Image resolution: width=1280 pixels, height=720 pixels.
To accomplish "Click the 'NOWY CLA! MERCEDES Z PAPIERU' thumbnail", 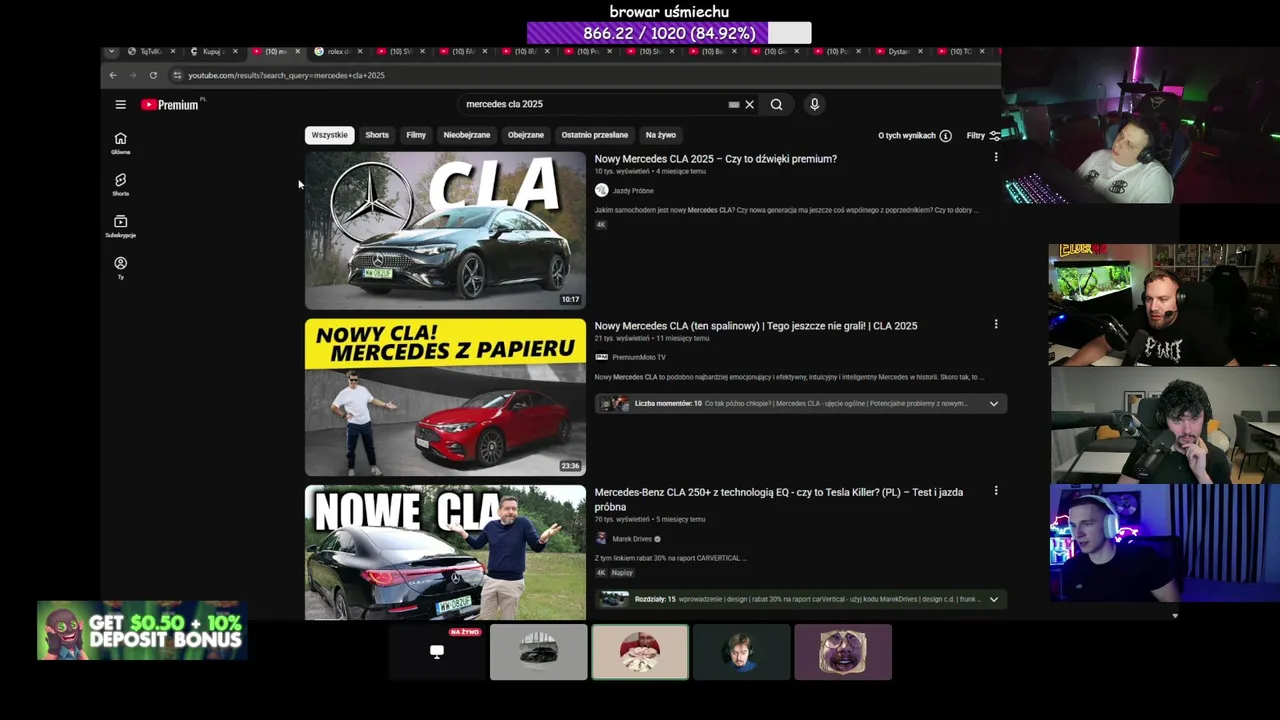I will pyautogui.click(x=445, y=397).
